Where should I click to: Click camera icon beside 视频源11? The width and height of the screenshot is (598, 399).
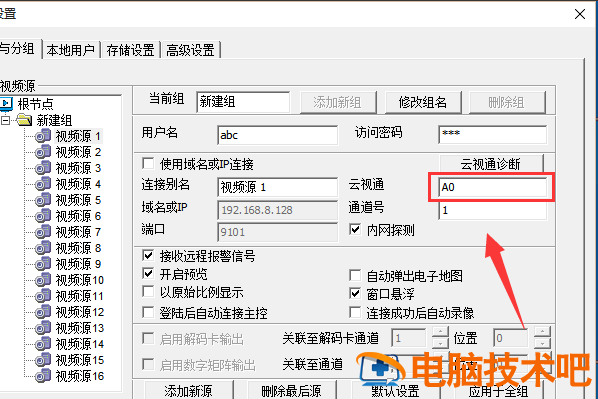(43, 296)
